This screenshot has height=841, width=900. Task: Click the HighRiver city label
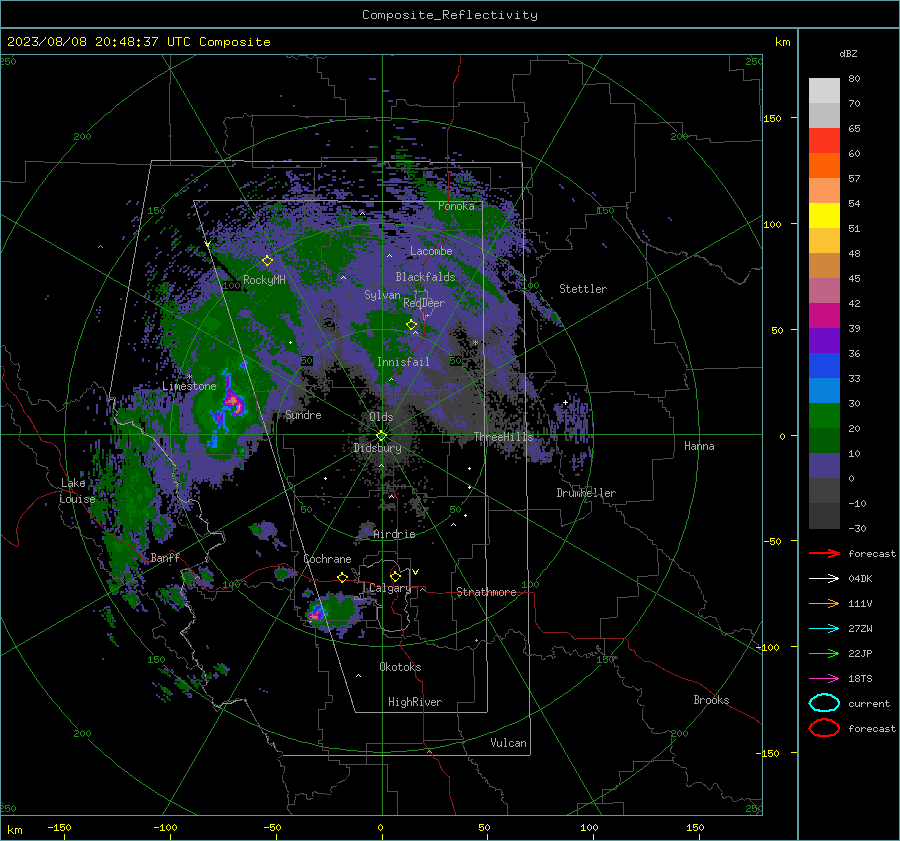(415, 702)
